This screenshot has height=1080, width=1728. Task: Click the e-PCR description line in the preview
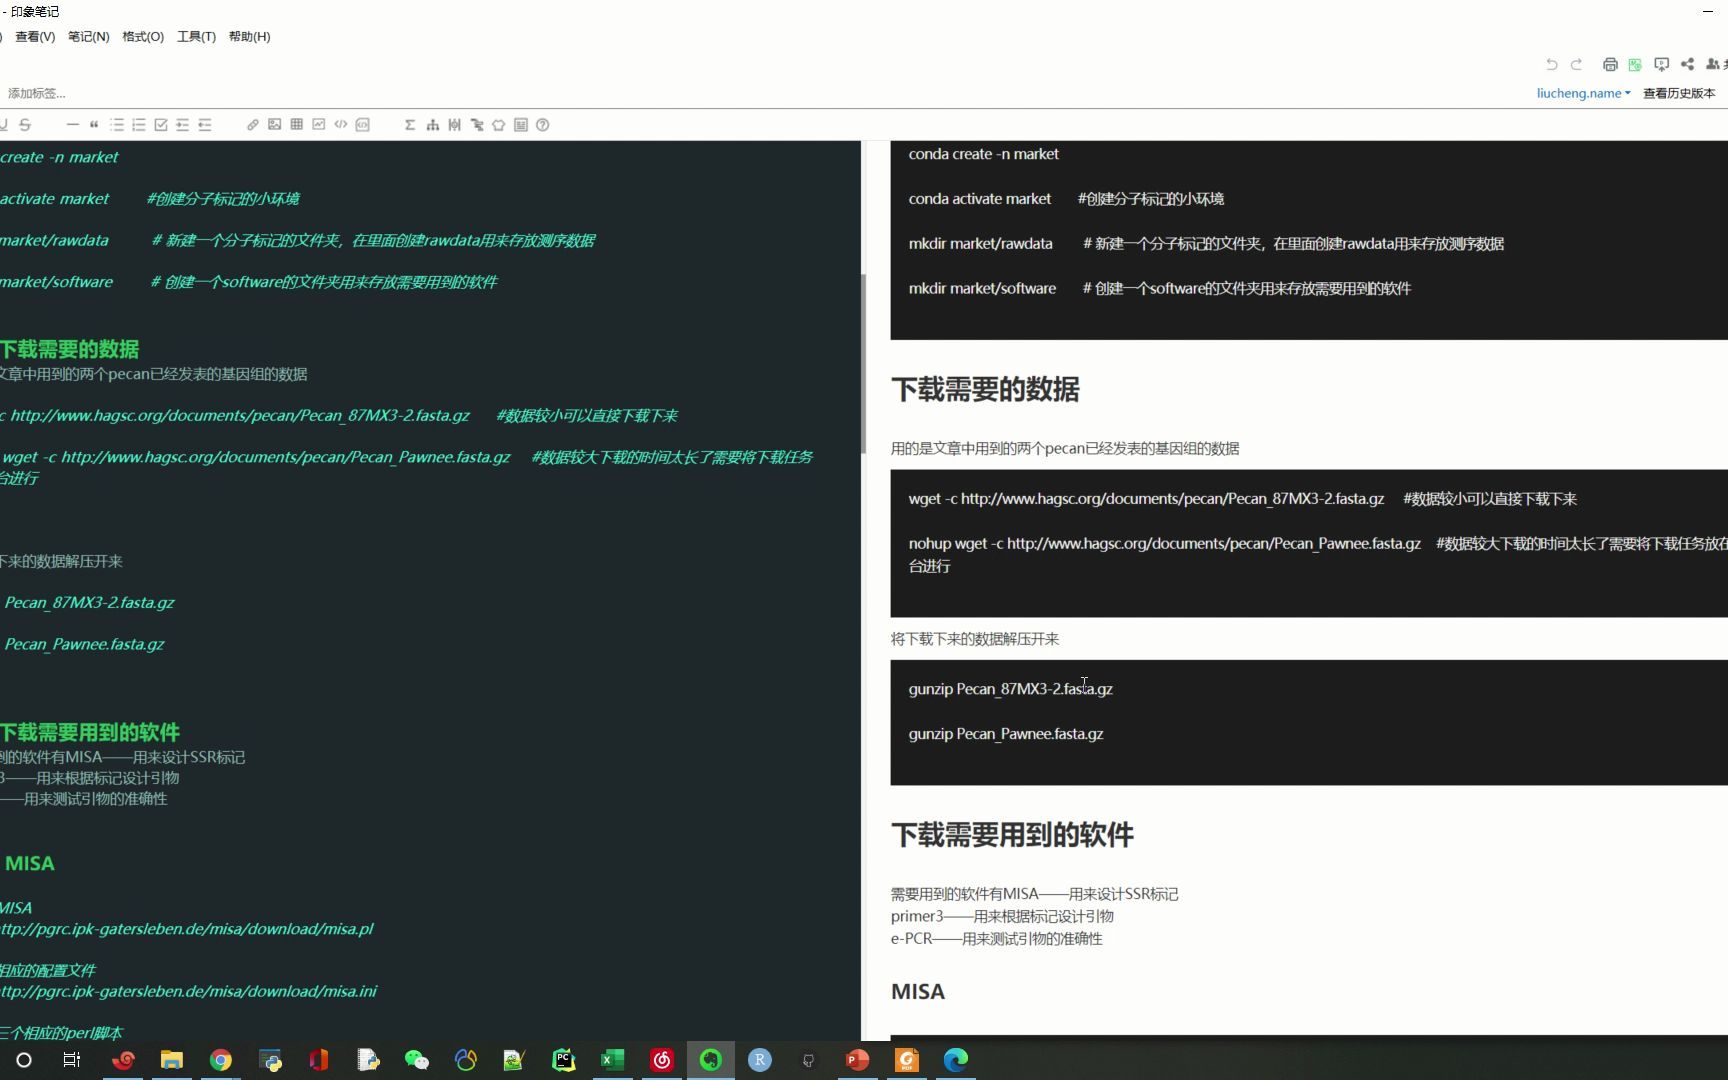(x=997, y=938)
